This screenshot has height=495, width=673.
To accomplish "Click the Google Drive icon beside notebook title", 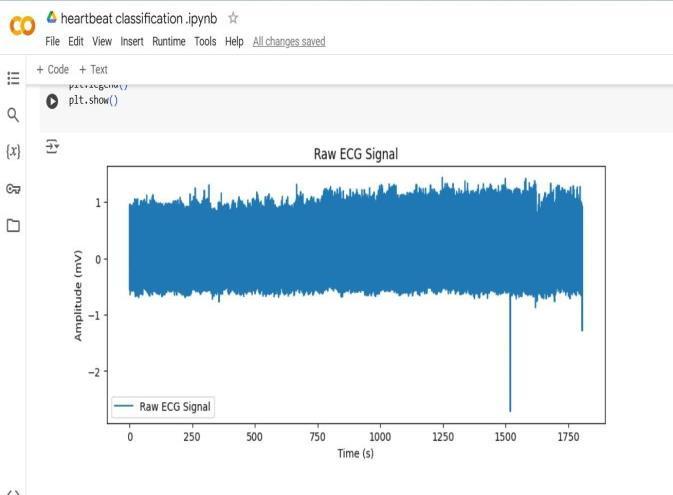I will click(x=52, y=18).
